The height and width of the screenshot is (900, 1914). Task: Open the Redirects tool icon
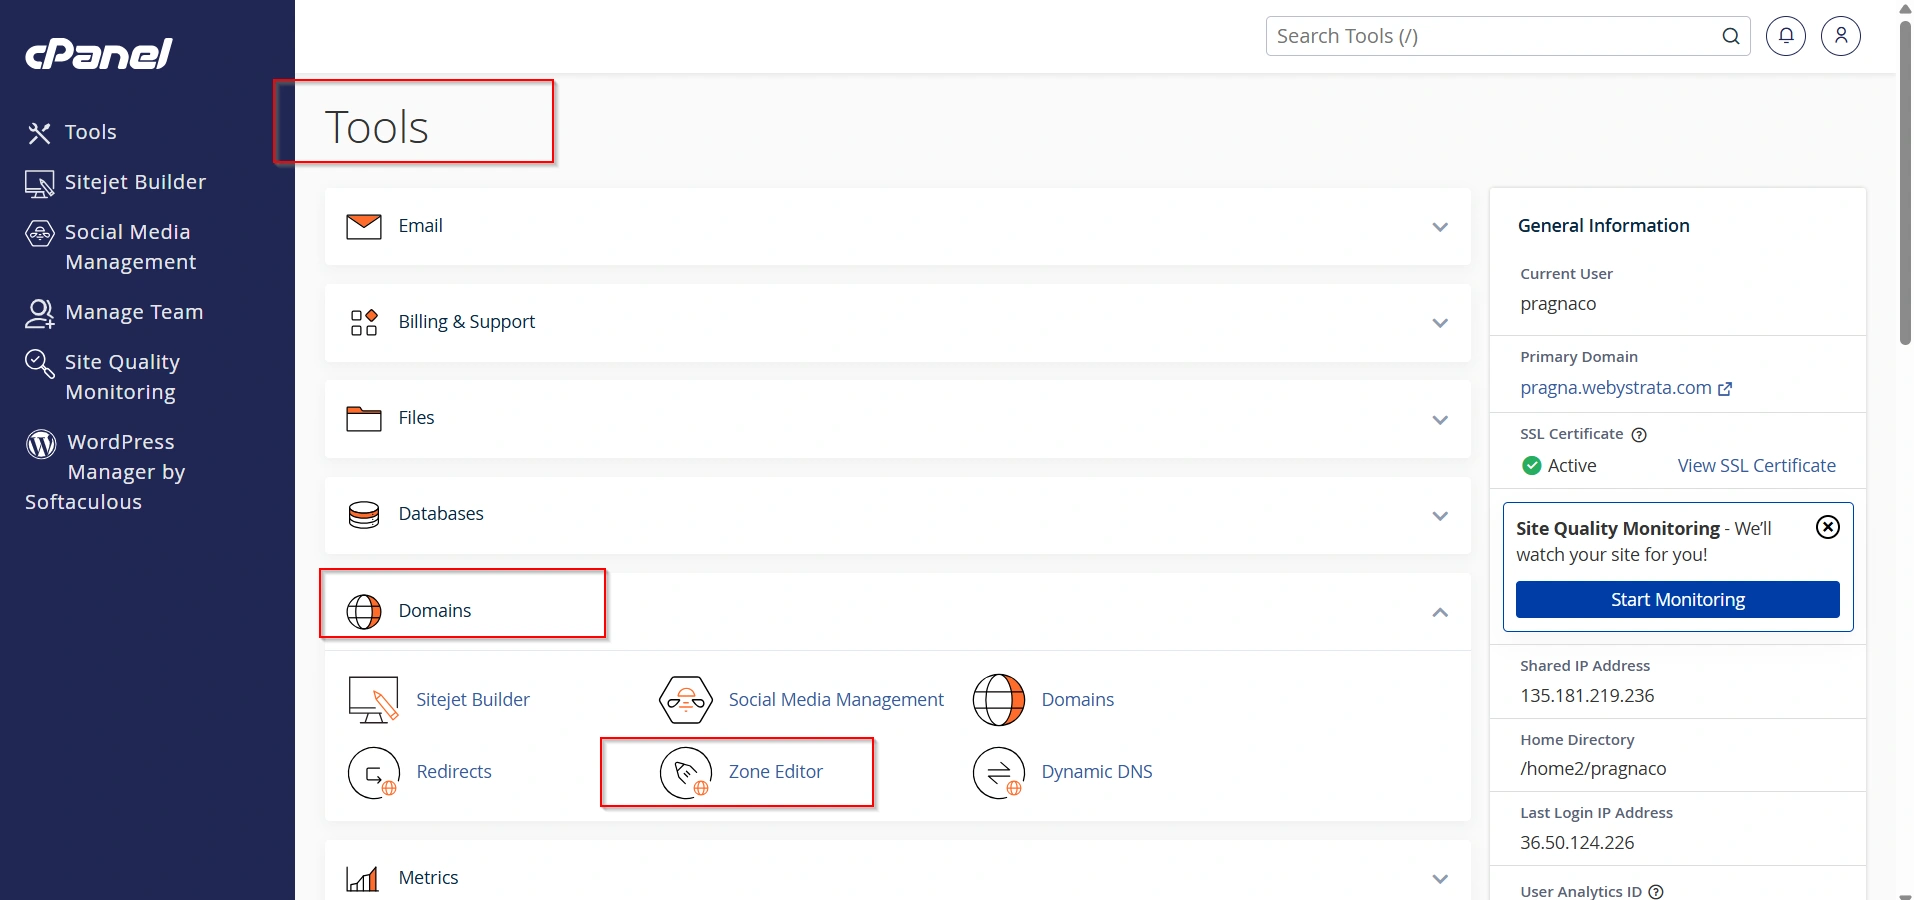tap(374, 773)
